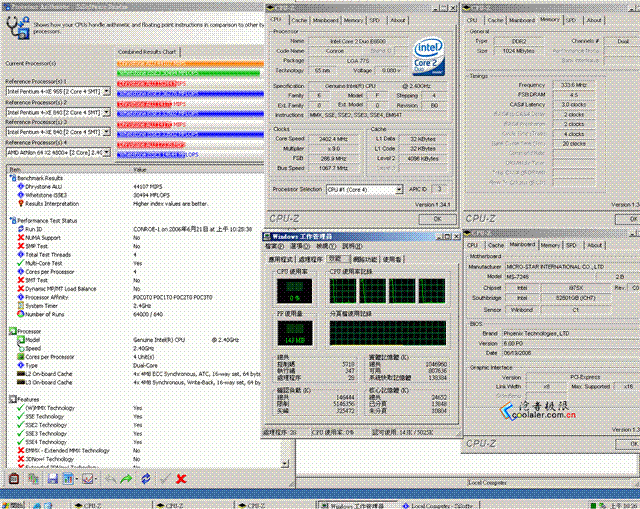Viewport: 640px width, 509px height.
Task: Click the red X Cancel icon in Sandra toolbar
Action: tap(181, 479)
